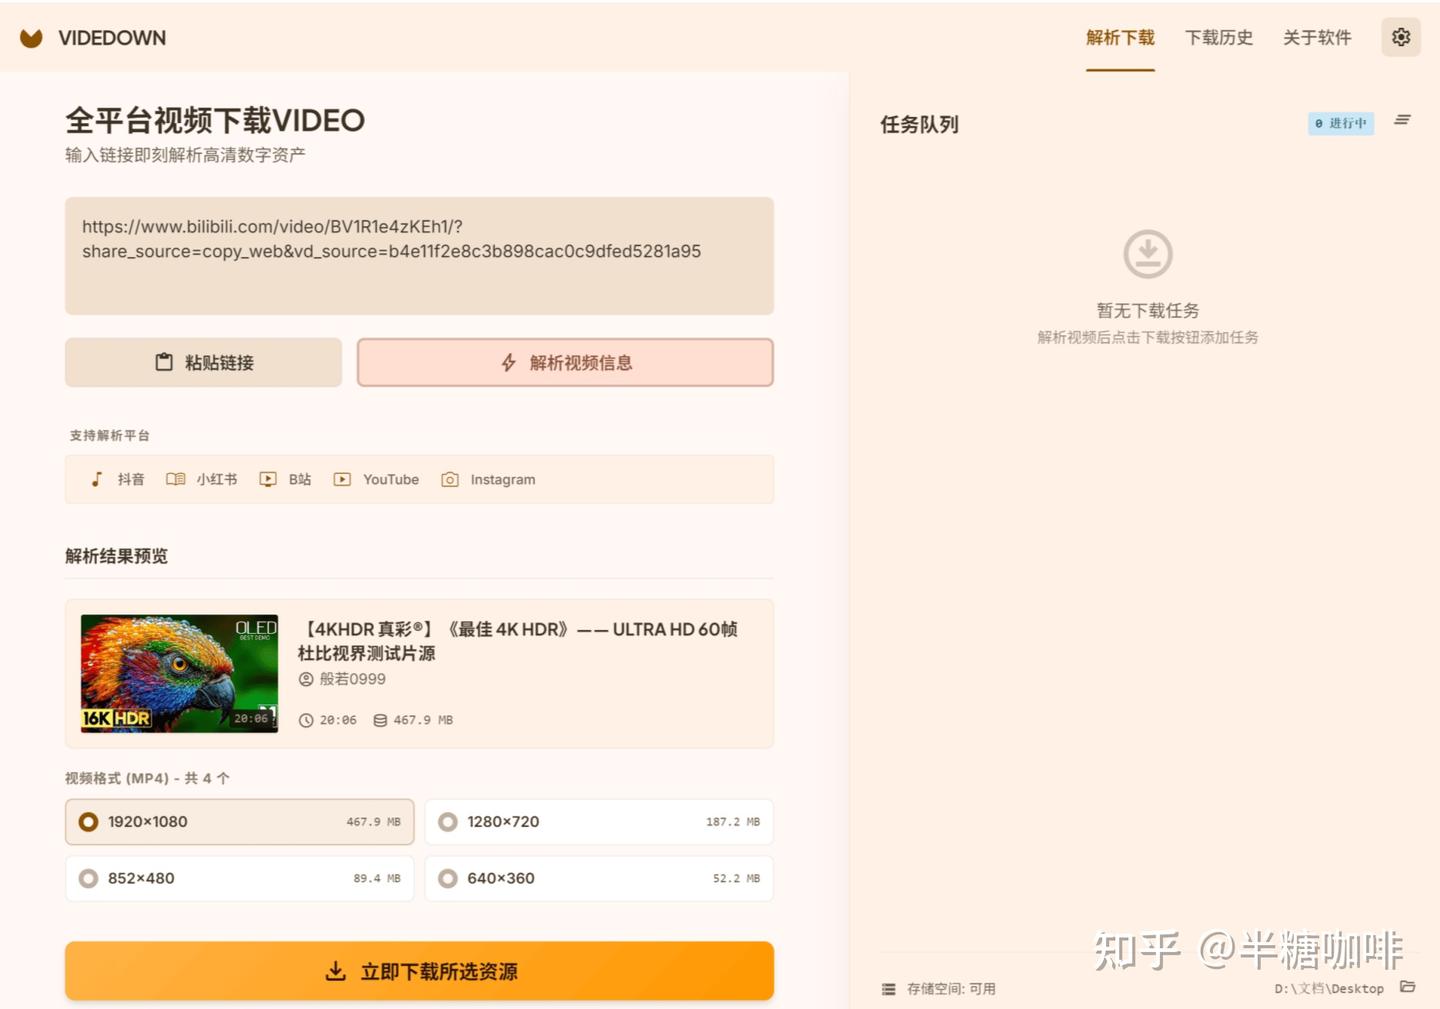Click the 视频格式 (MP4) - 共 4 个 label
The image size is (1440, 1009).
point(147,778)
